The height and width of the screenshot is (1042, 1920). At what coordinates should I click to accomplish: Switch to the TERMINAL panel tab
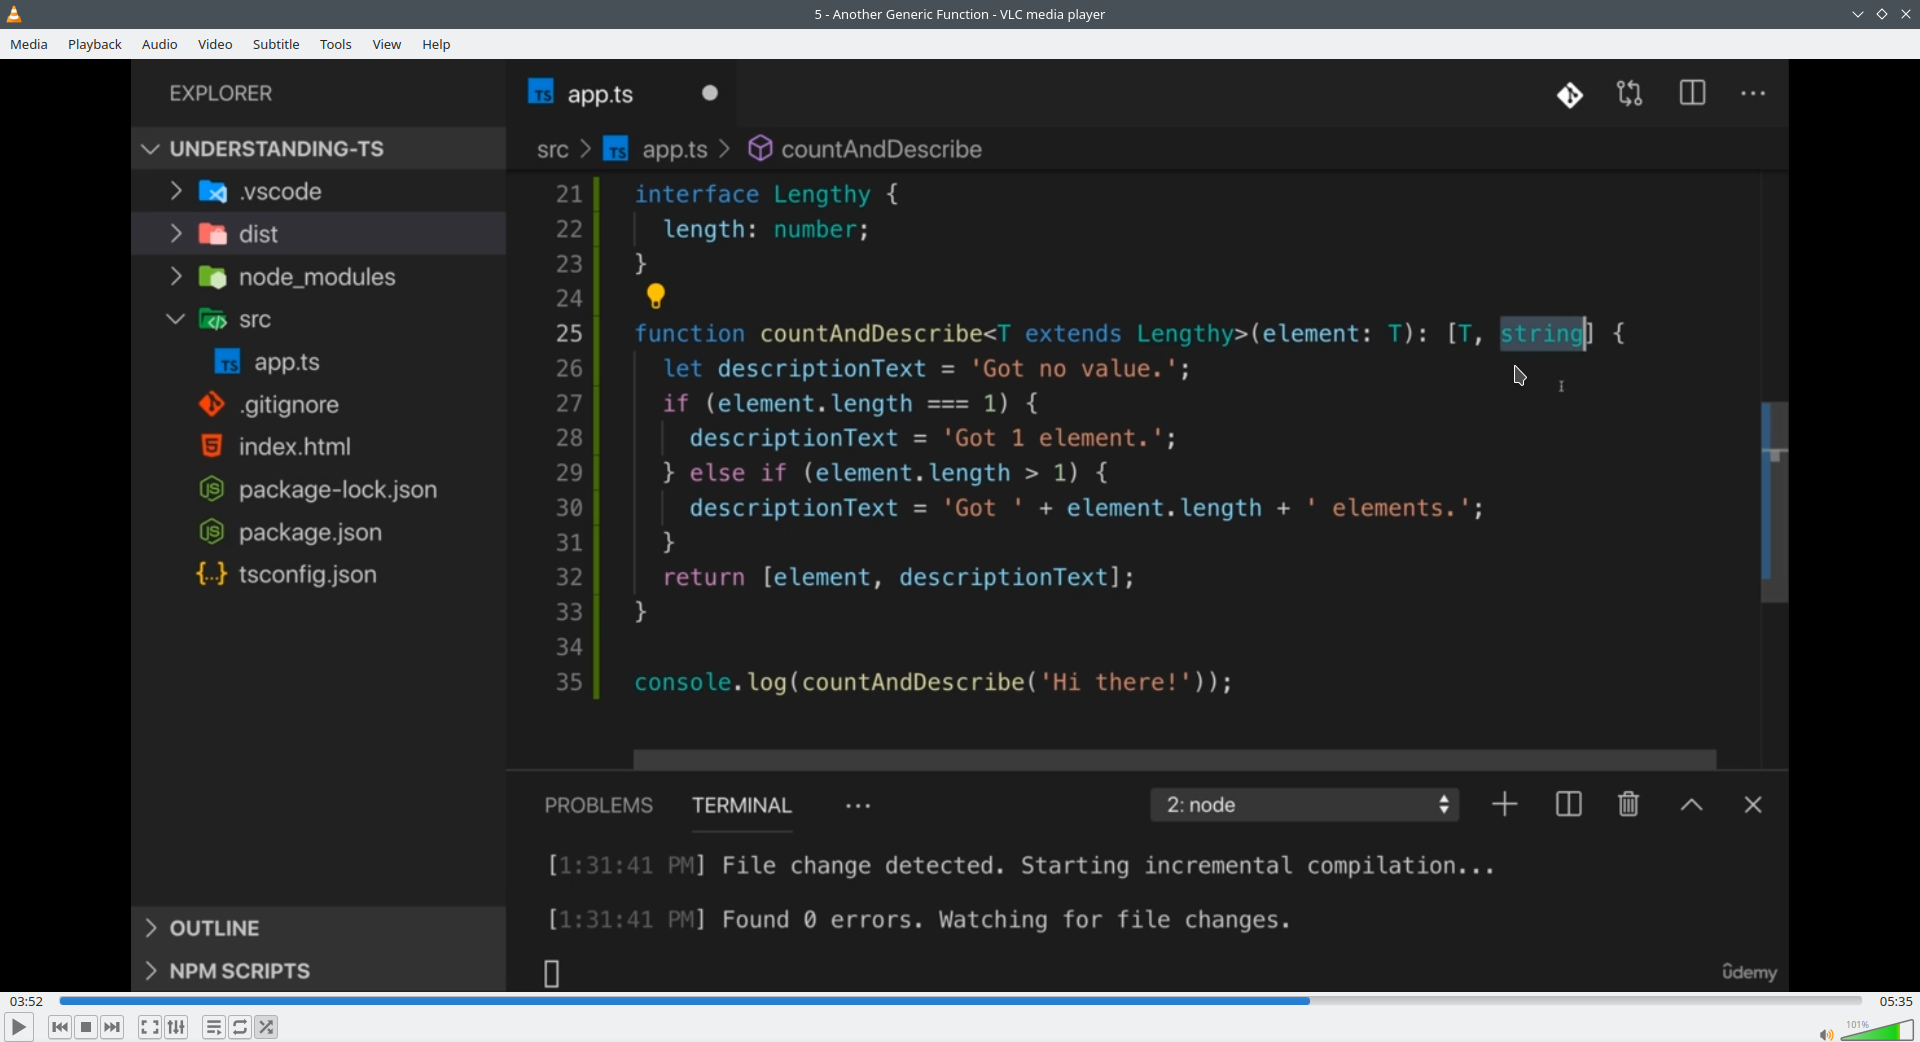742,805
